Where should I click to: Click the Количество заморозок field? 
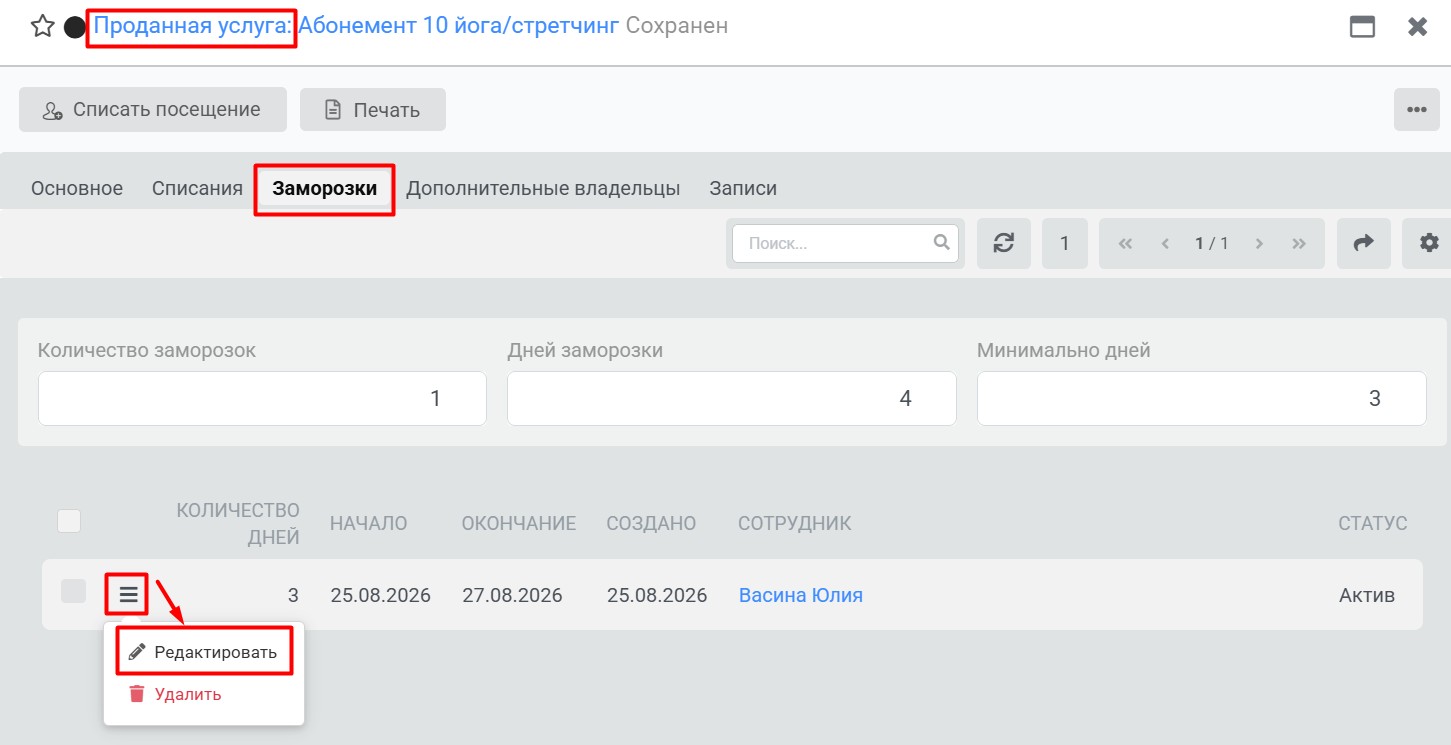click(262, 398)
